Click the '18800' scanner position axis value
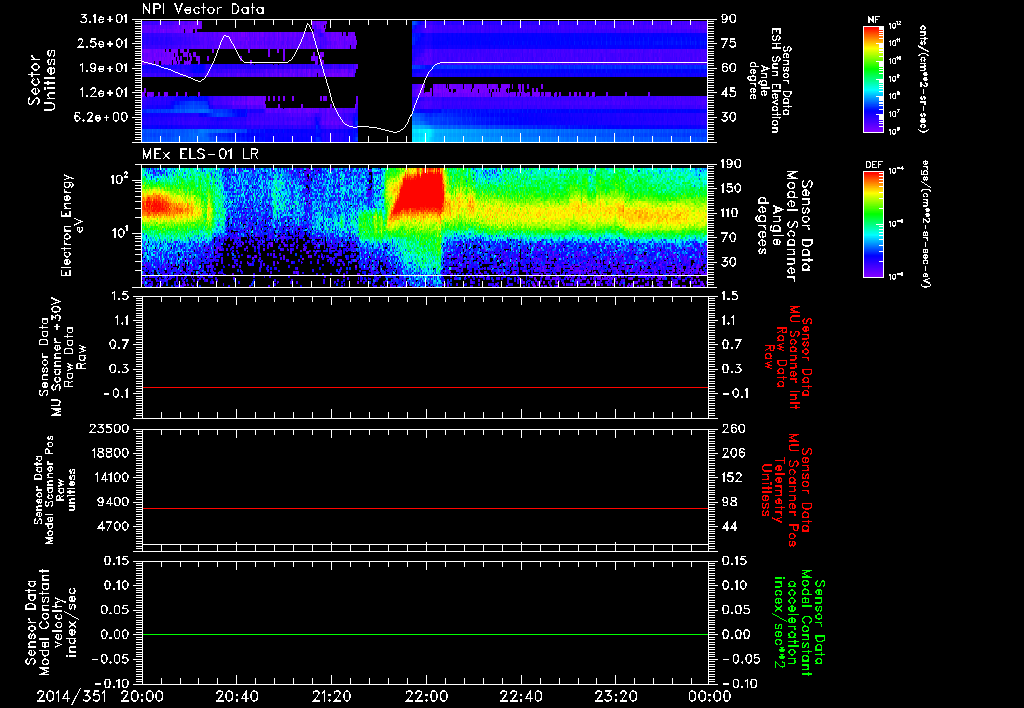The width and height of the screenshot is (1024, 708). 111,453
